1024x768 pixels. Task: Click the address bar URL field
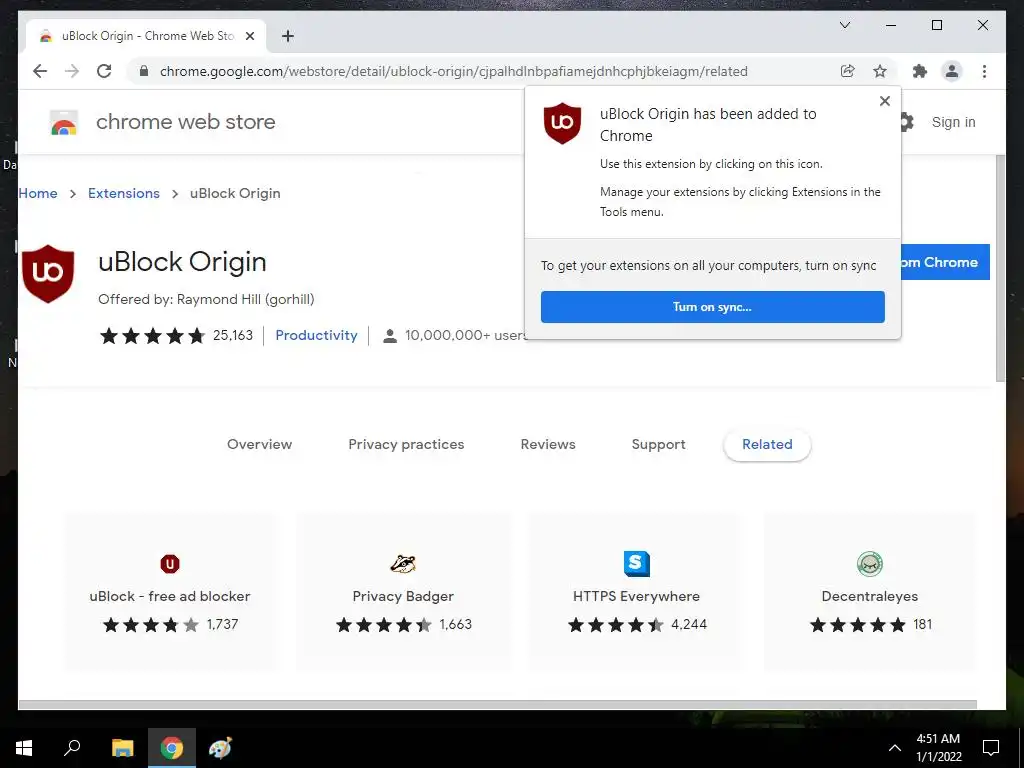click(453, 71)
